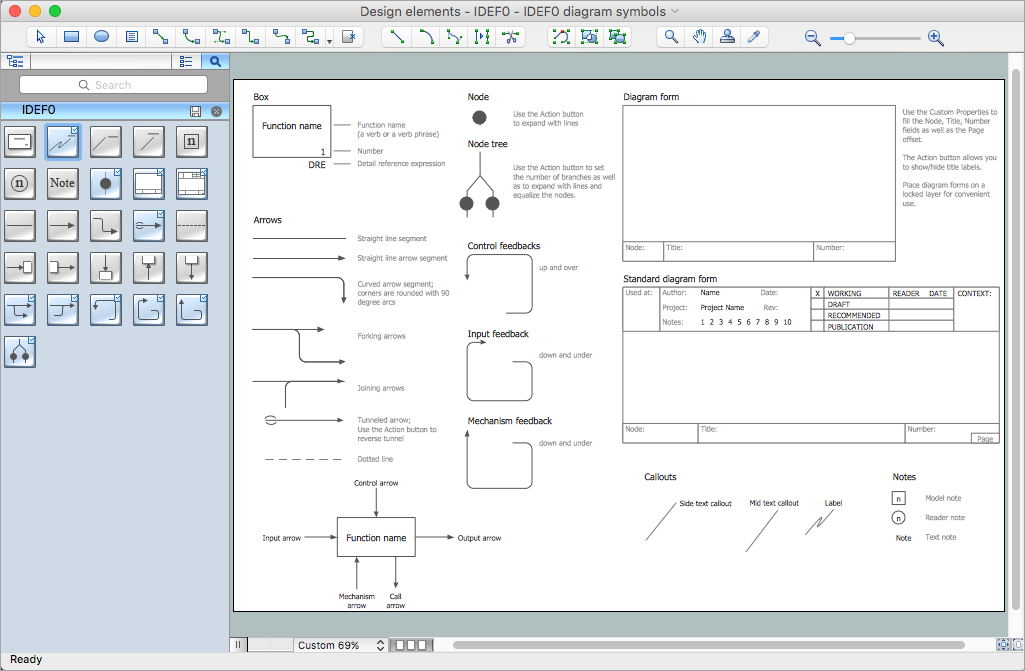
Task: Select the hand pan tool
Action: pos(699,37)
